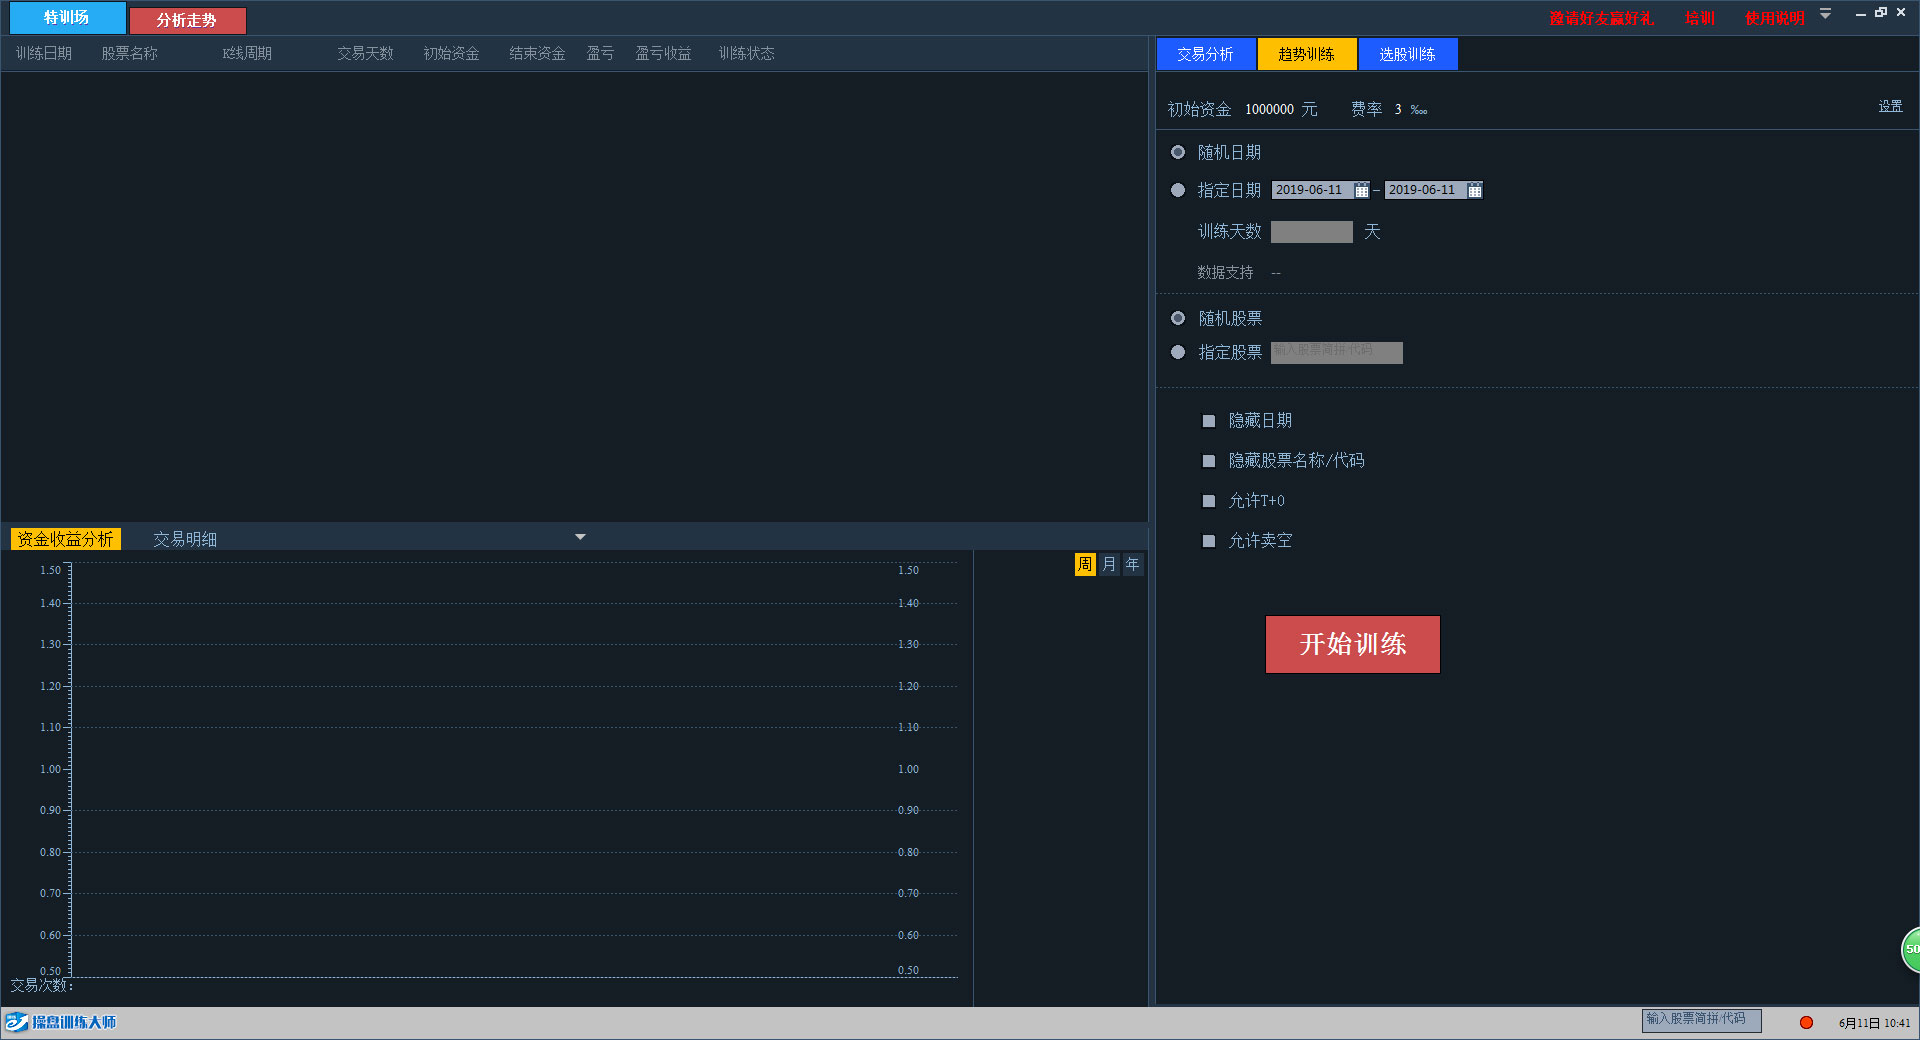Open the end date calendar picker
The height and width of the screenshot is (1040, 1920).
[x=1474, y=190]
